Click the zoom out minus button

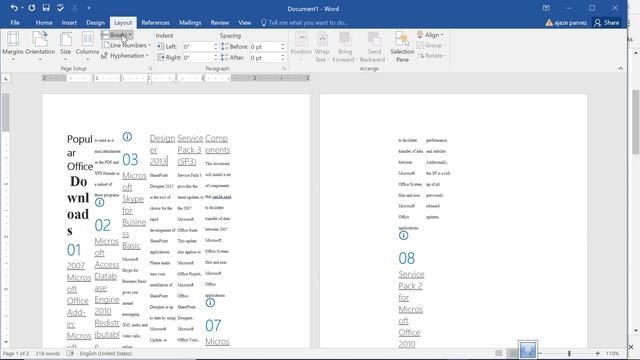click(x=540, y=353)
